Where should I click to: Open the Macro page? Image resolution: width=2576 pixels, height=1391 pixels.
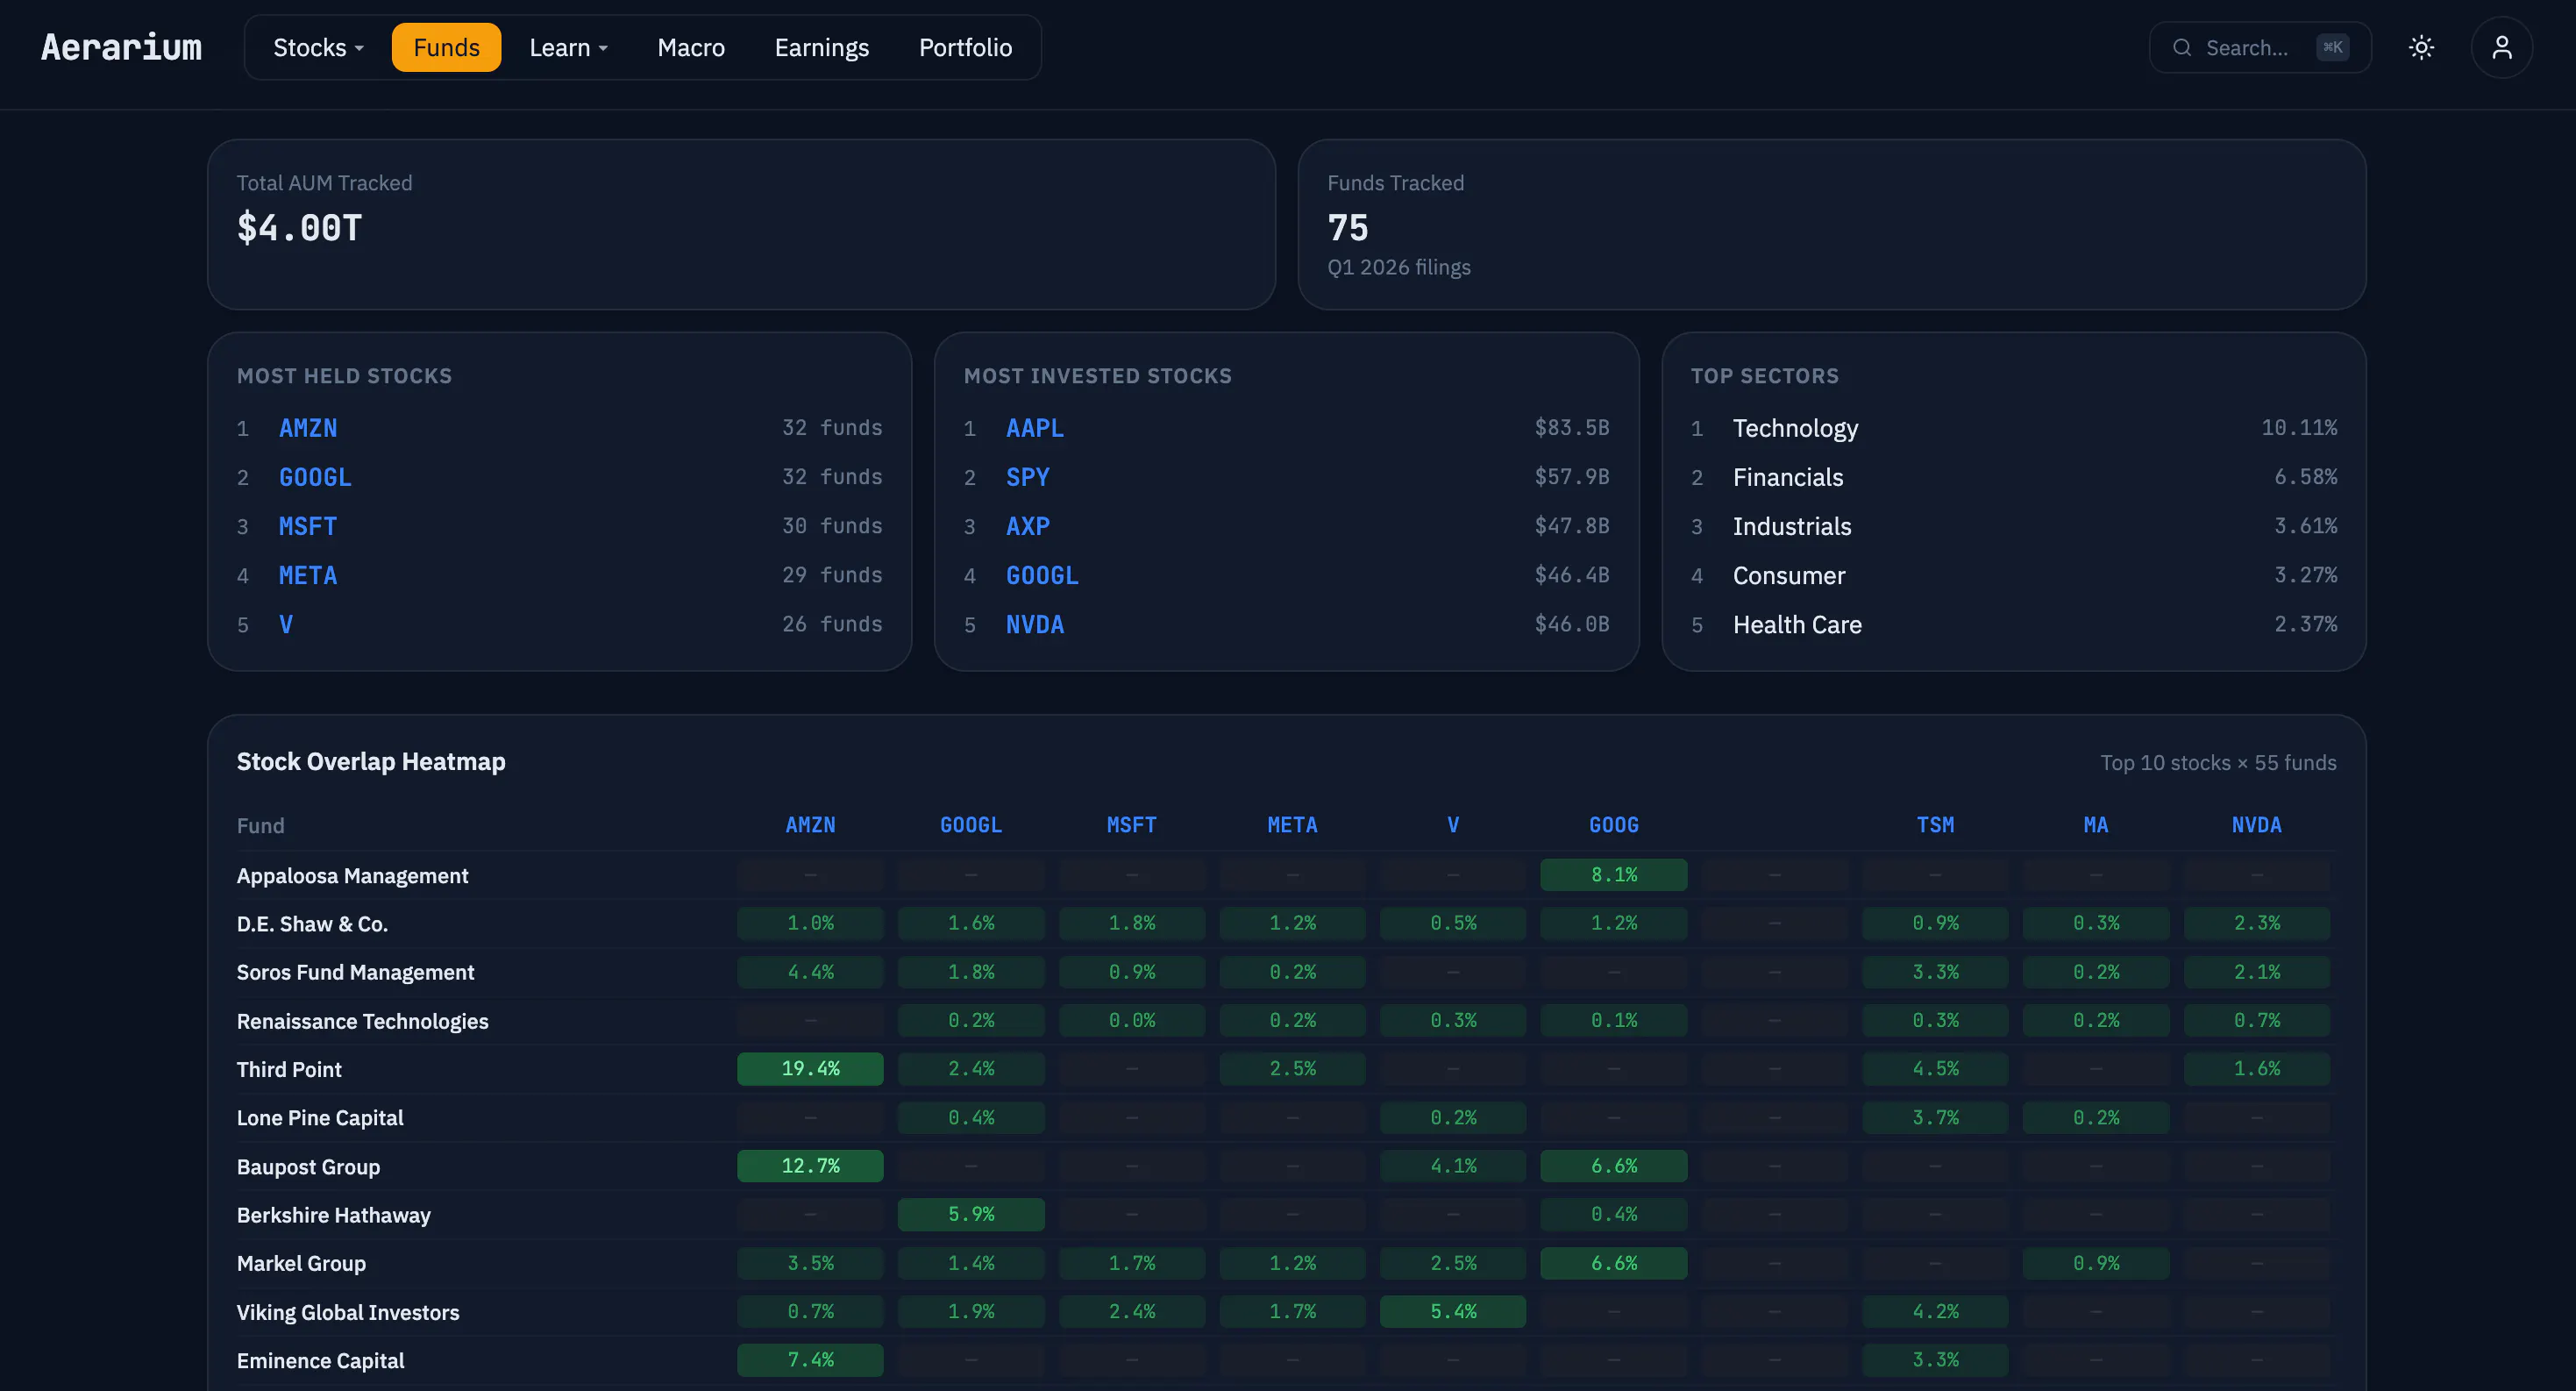[x=691, y=47]
